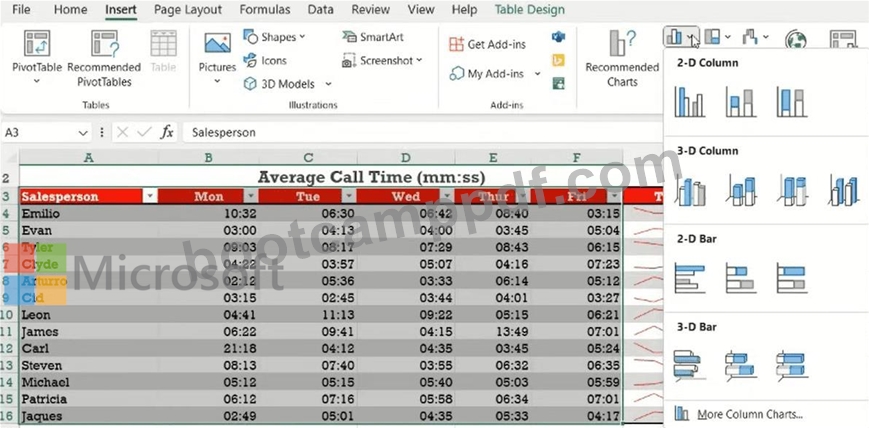Viewport: 869px width, 428px height.
Task: Open the Mon column filter dropdown
Action: [x=251, y=196]
